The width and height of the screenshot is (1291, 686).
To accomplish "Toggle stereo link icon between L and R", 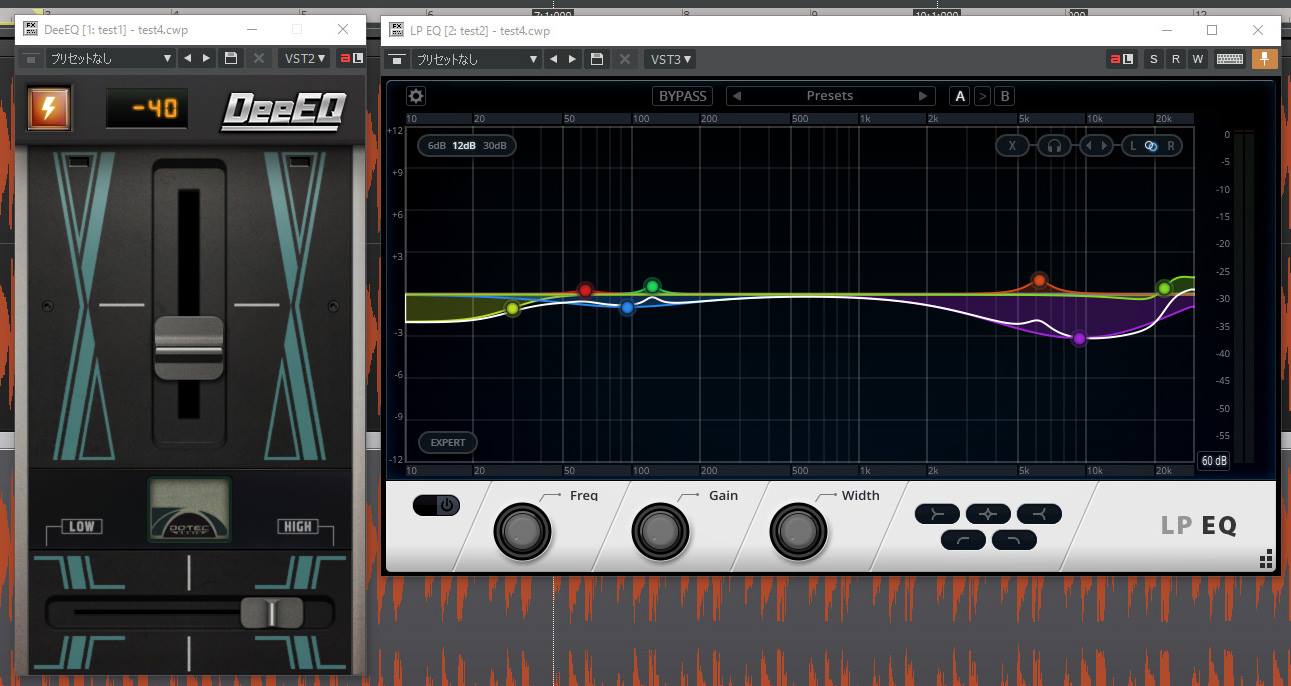I will [x=1151, y=146].
